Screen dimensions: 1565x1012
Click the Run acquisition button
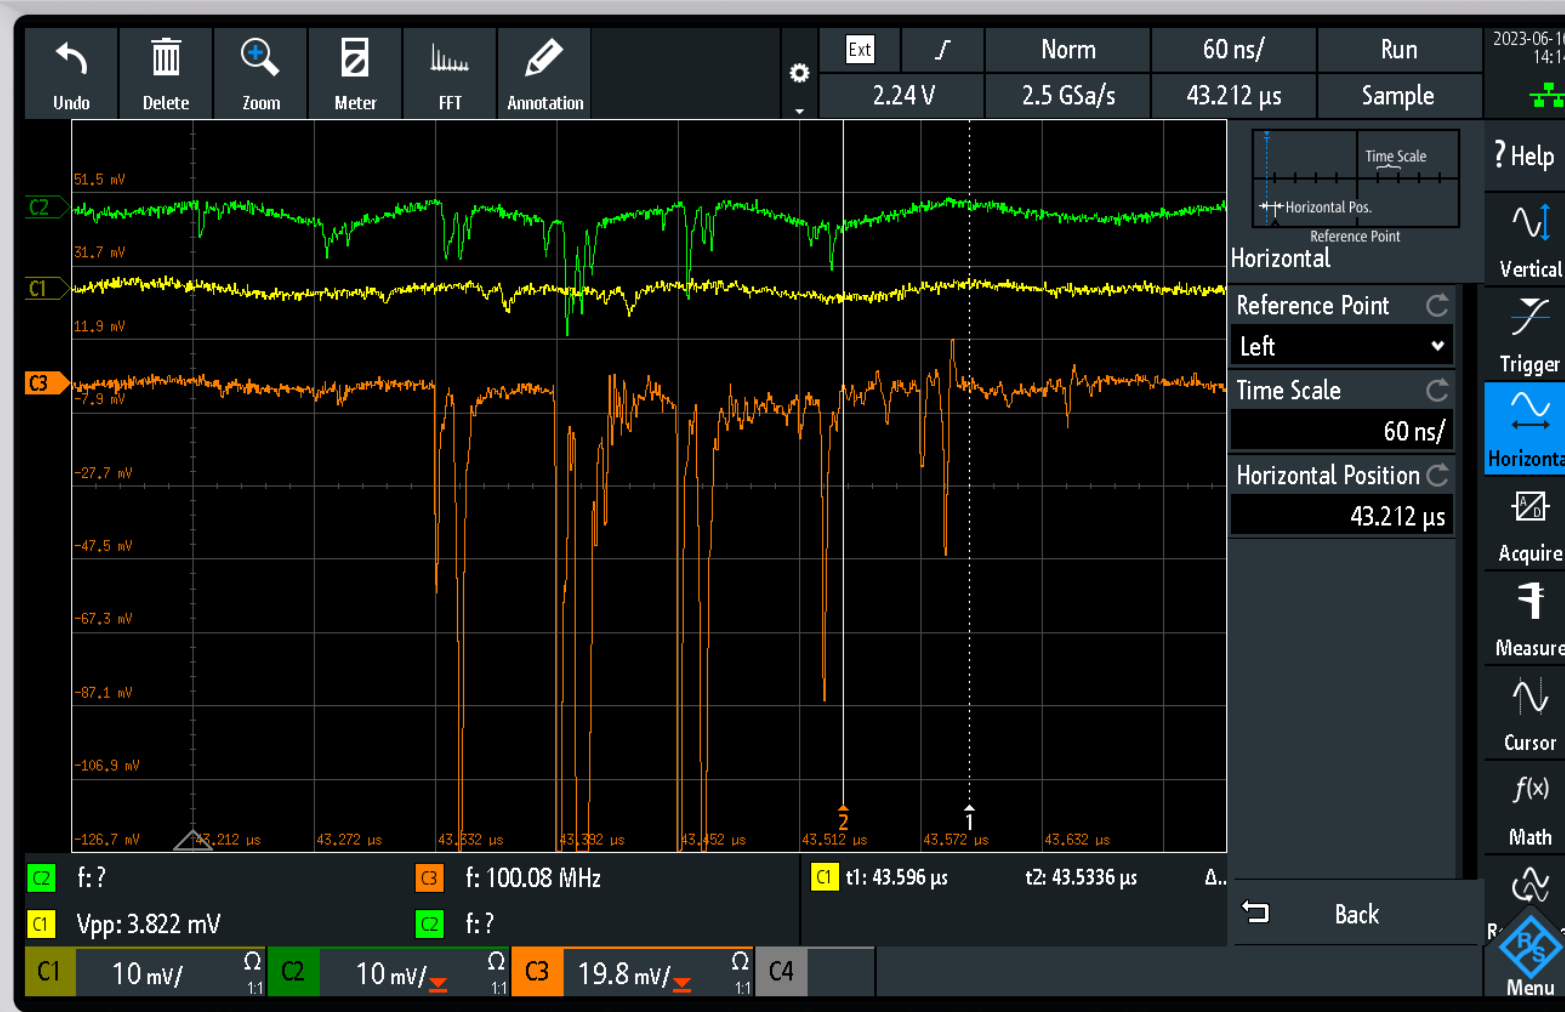1398,50
